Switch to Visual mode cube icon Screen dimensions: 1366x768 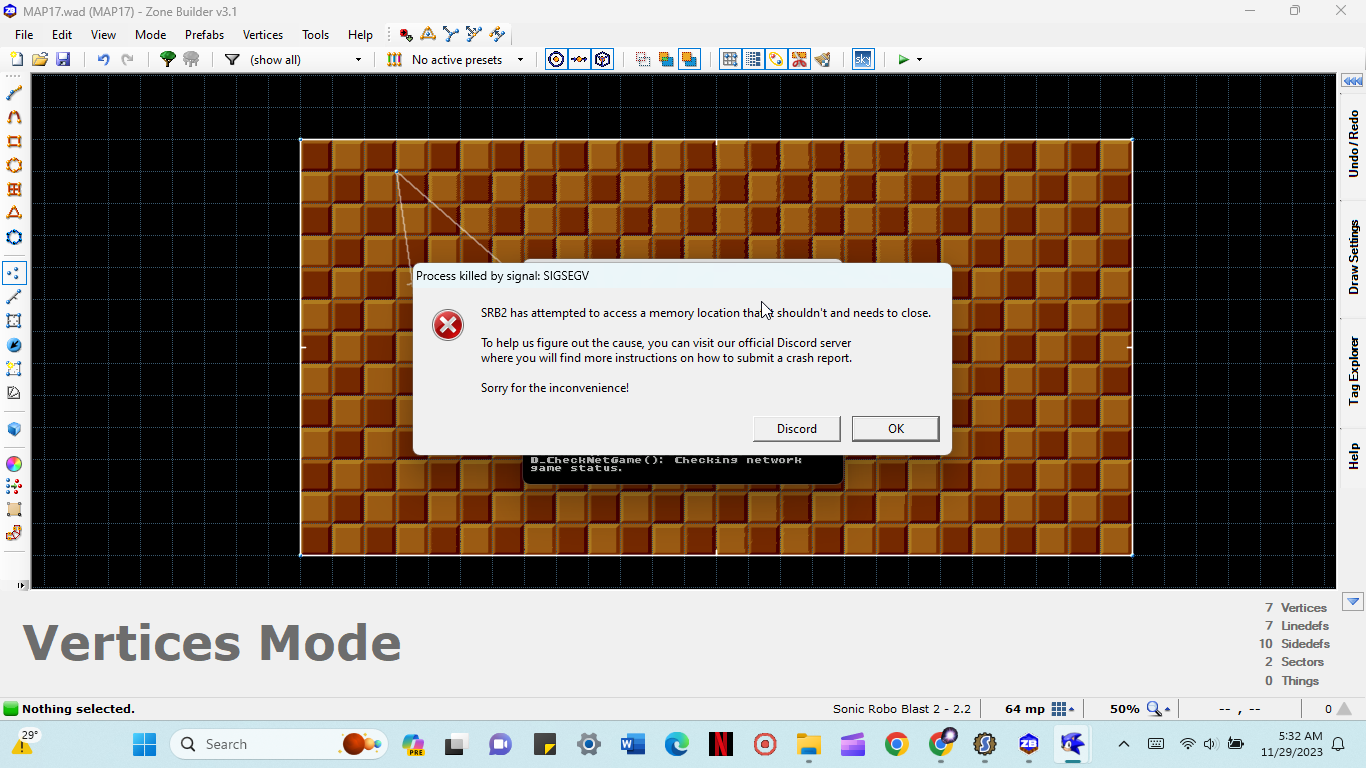click(14, 429)
